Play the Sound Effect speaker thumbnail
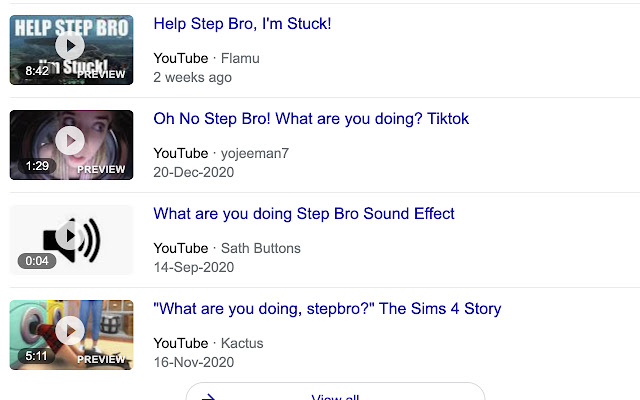 coord(70,237)
